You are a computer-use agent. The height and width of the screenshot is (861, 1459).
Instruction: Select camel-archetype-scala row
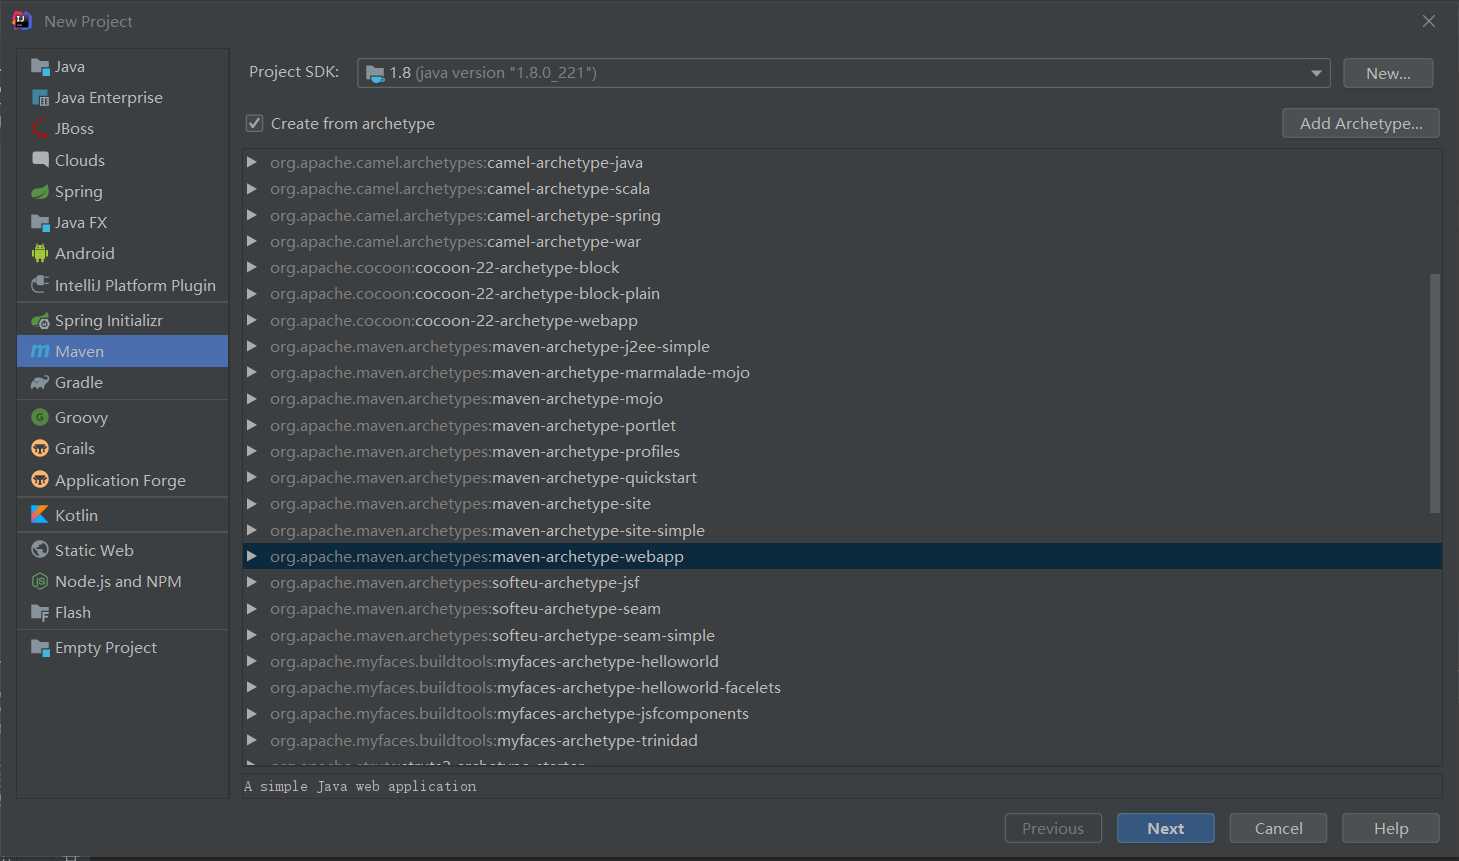click(x=842, y=189)
